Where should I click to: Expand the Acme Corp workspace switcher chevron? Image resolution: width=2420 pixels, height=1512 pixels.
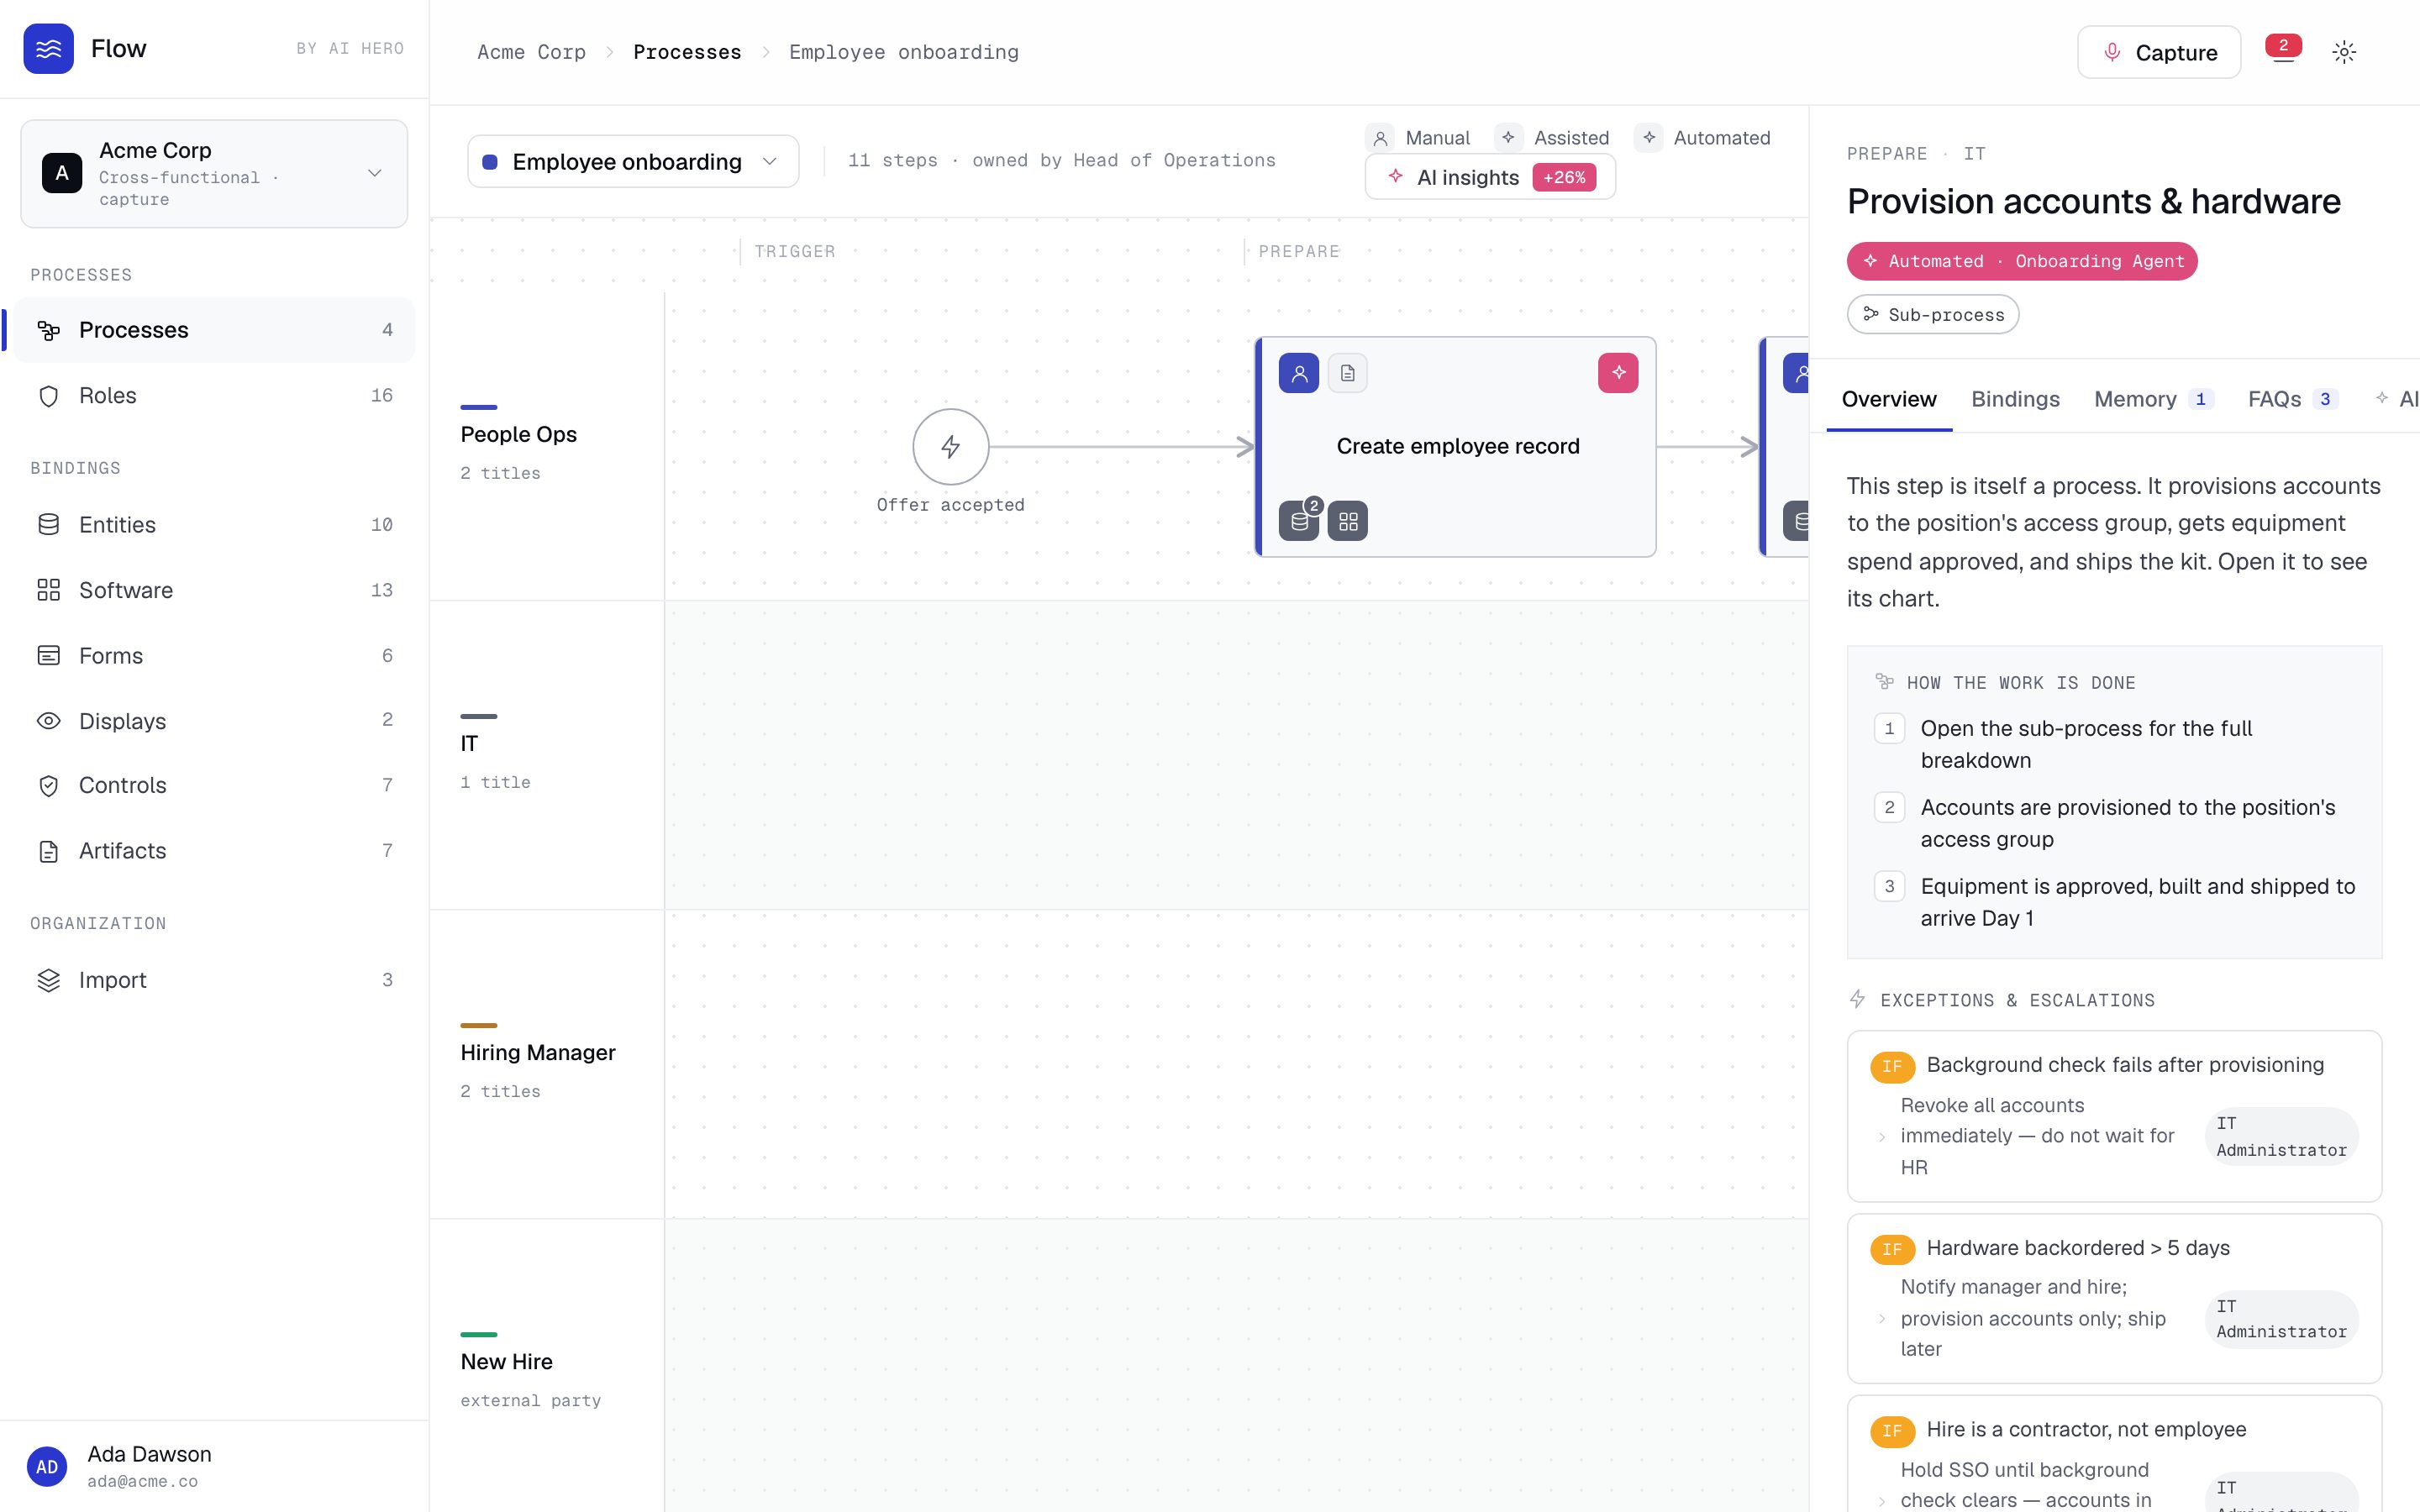tap(375, 173)
